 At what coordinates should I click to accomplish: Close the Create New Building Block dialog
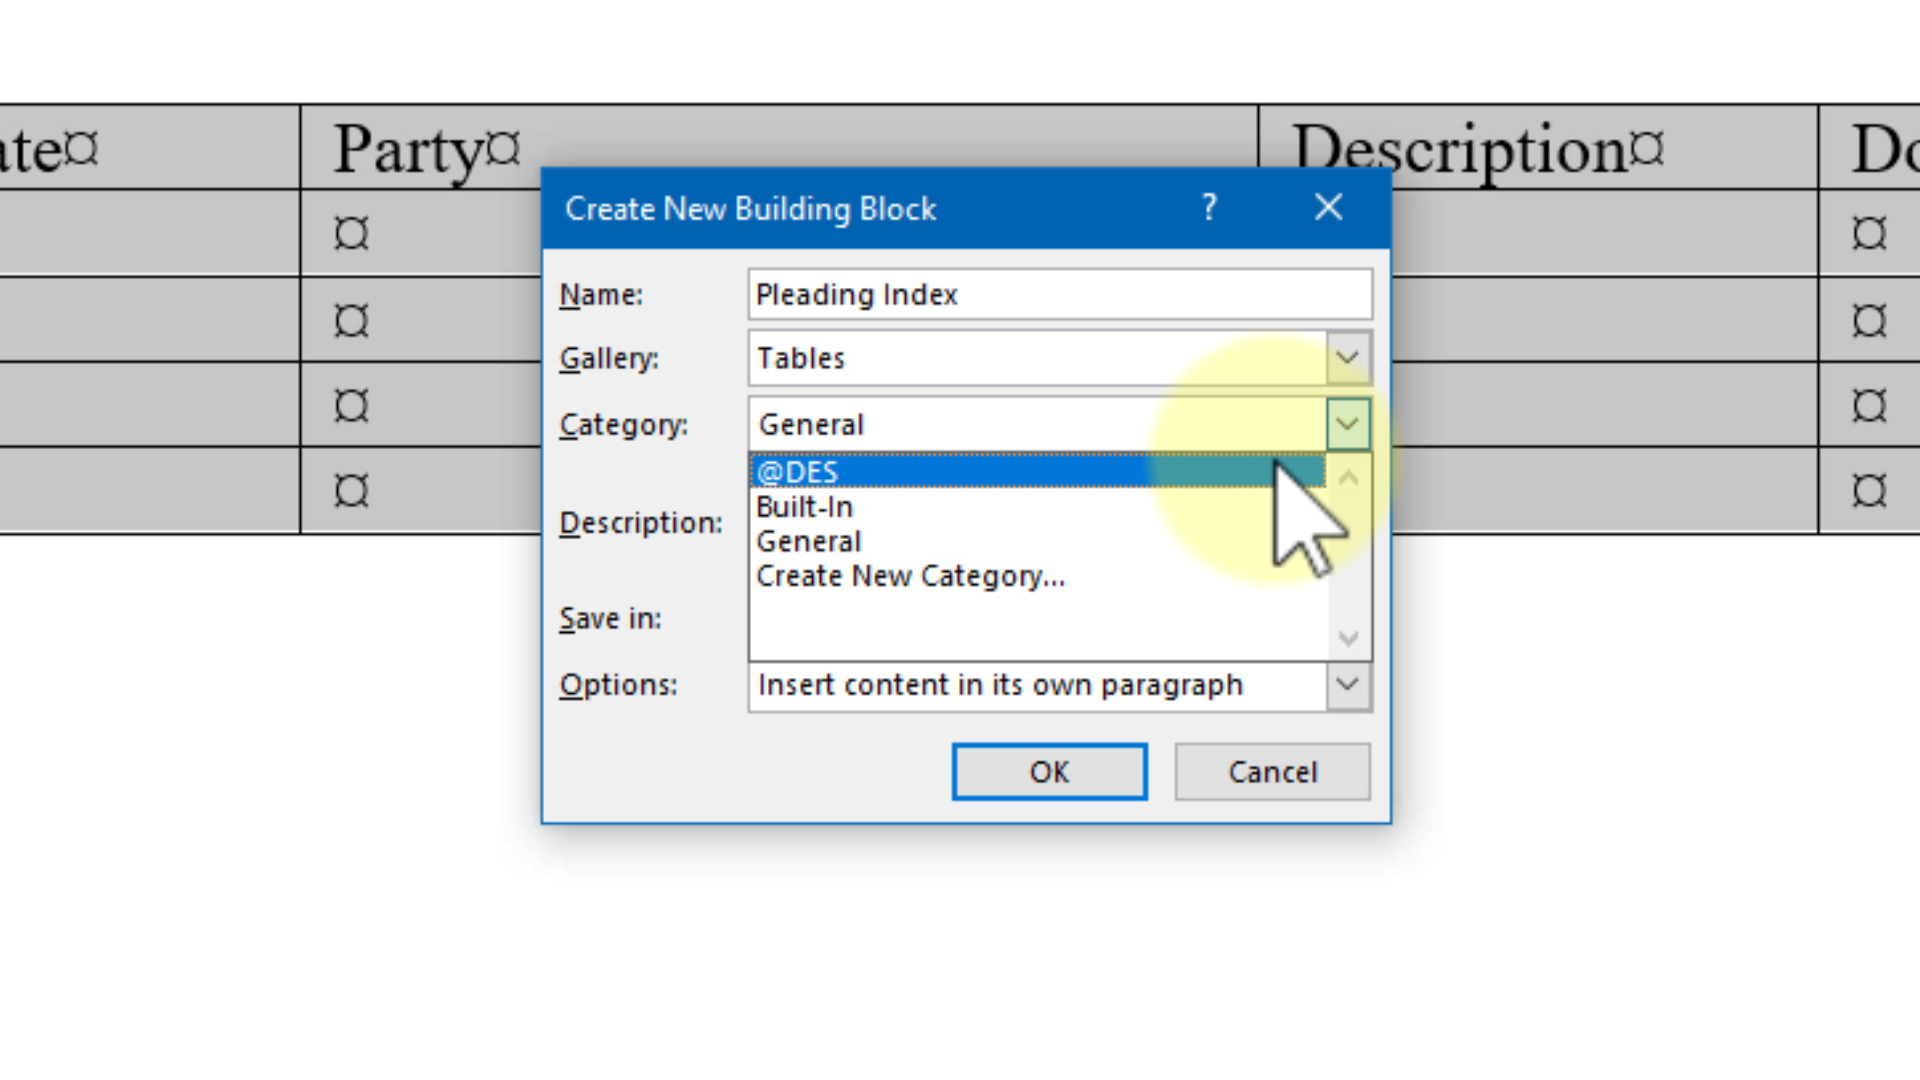pos(1328,207)
